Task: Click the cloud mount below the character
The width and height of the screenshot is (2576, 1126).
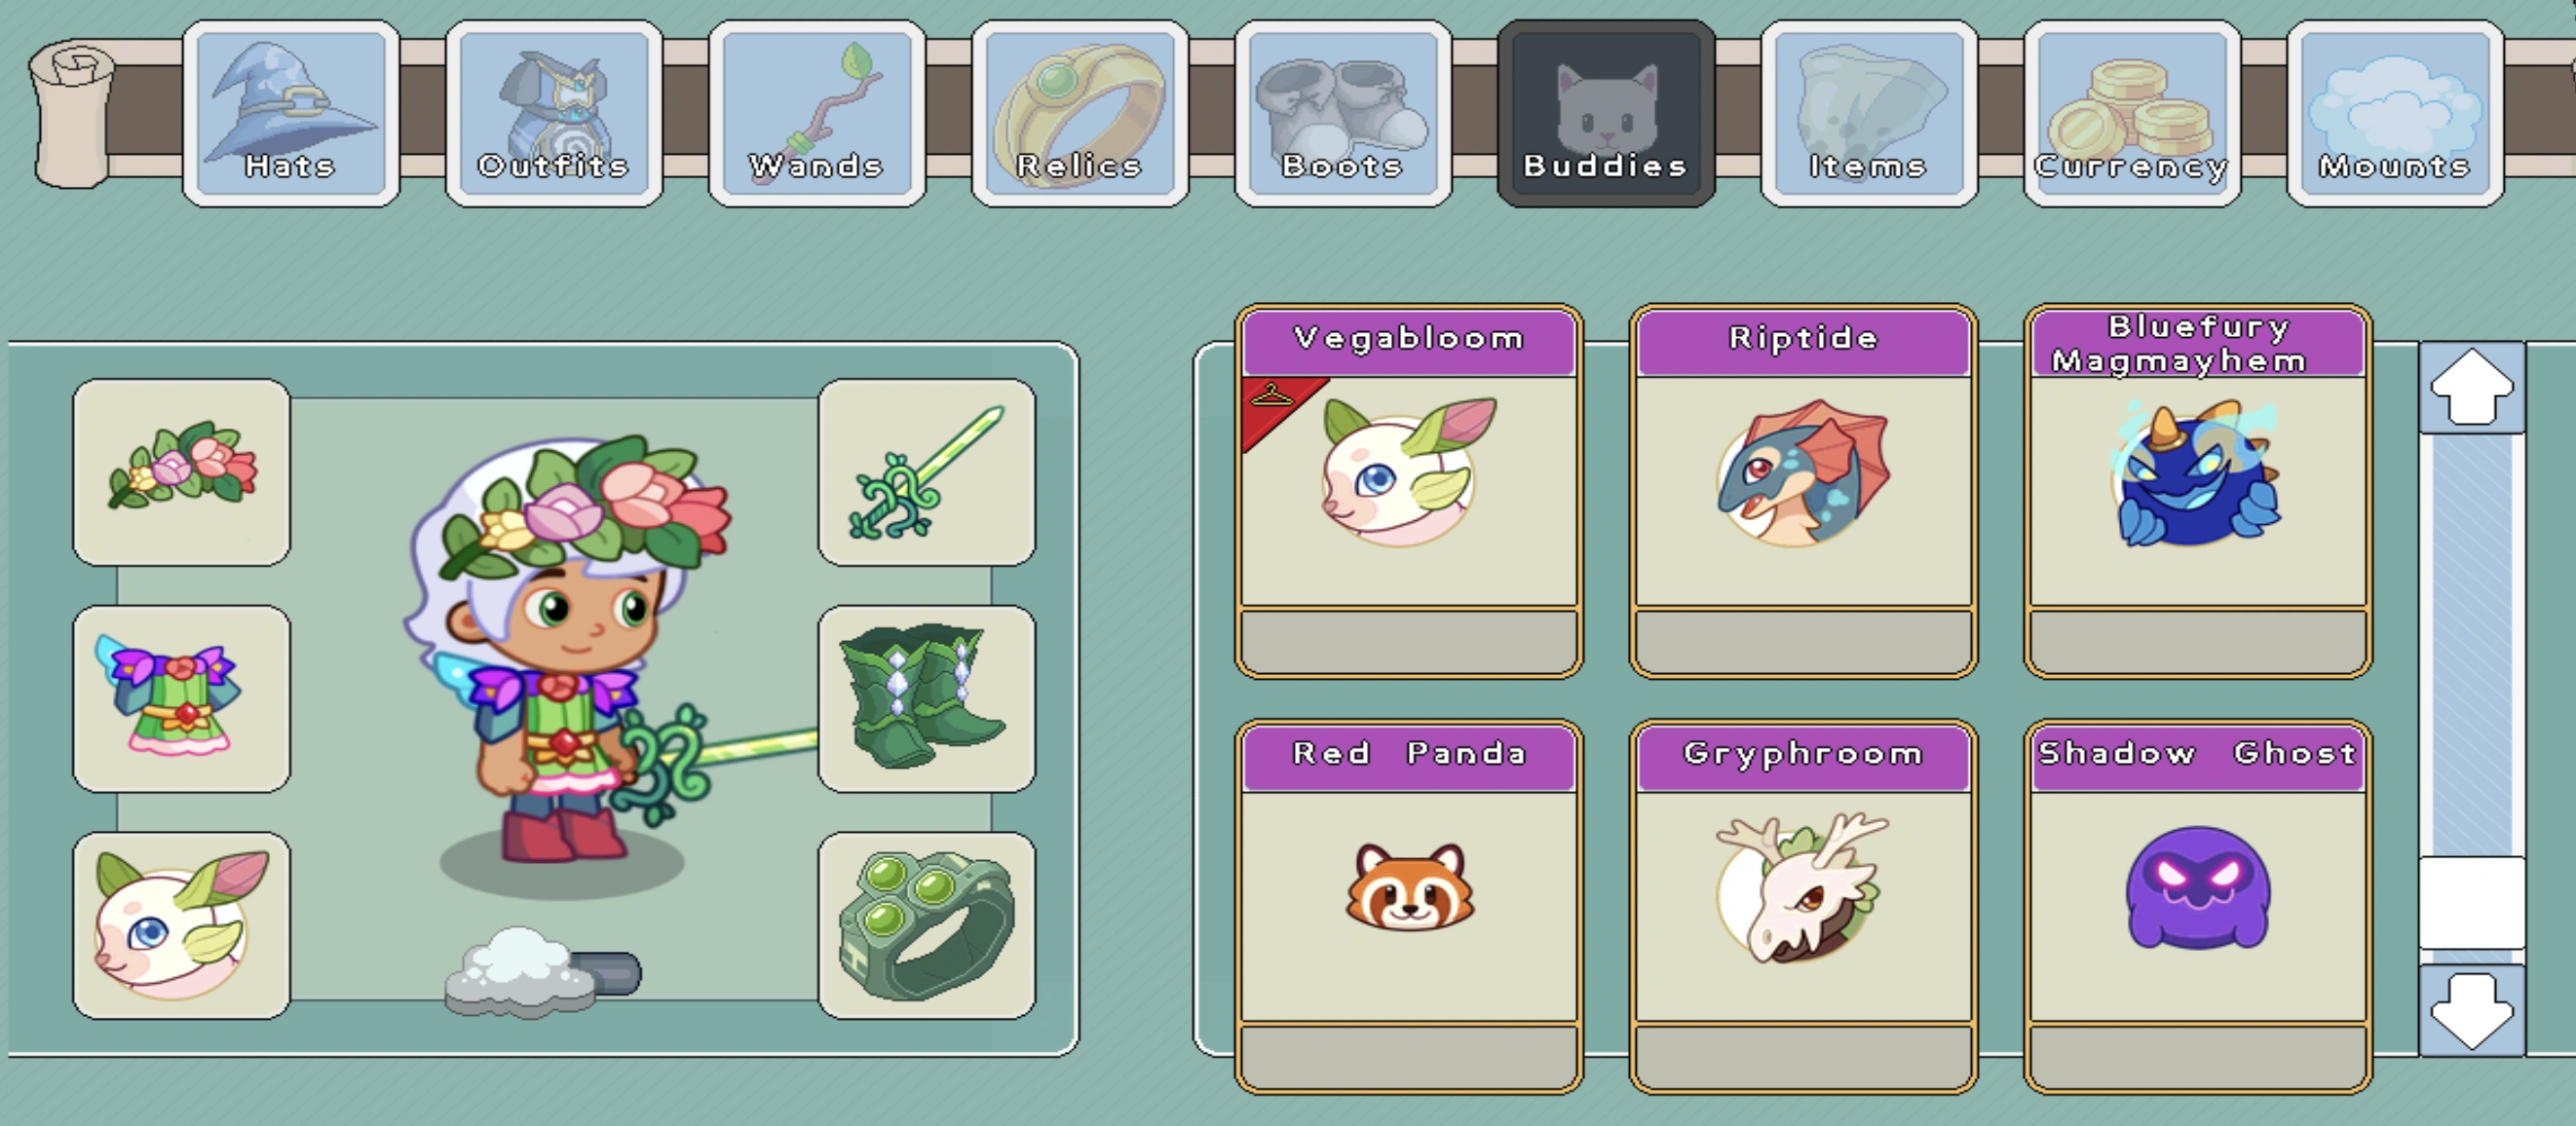Action: (x=542, y=972)
